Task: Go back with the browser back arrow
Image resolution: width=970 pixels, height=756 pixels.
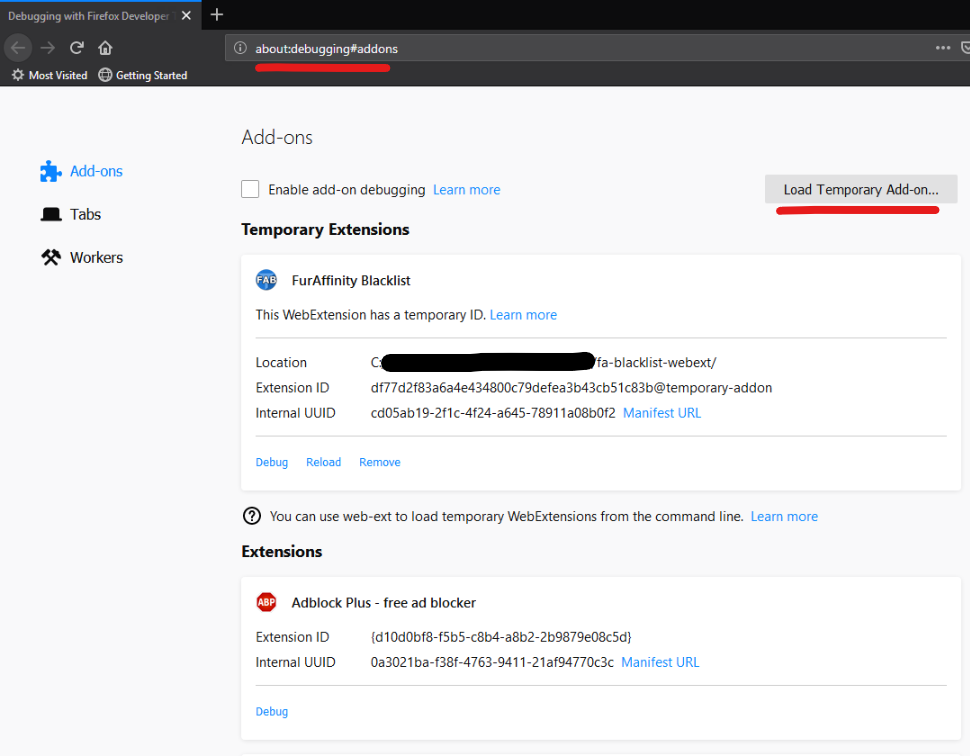Action: tap(18, 48)
